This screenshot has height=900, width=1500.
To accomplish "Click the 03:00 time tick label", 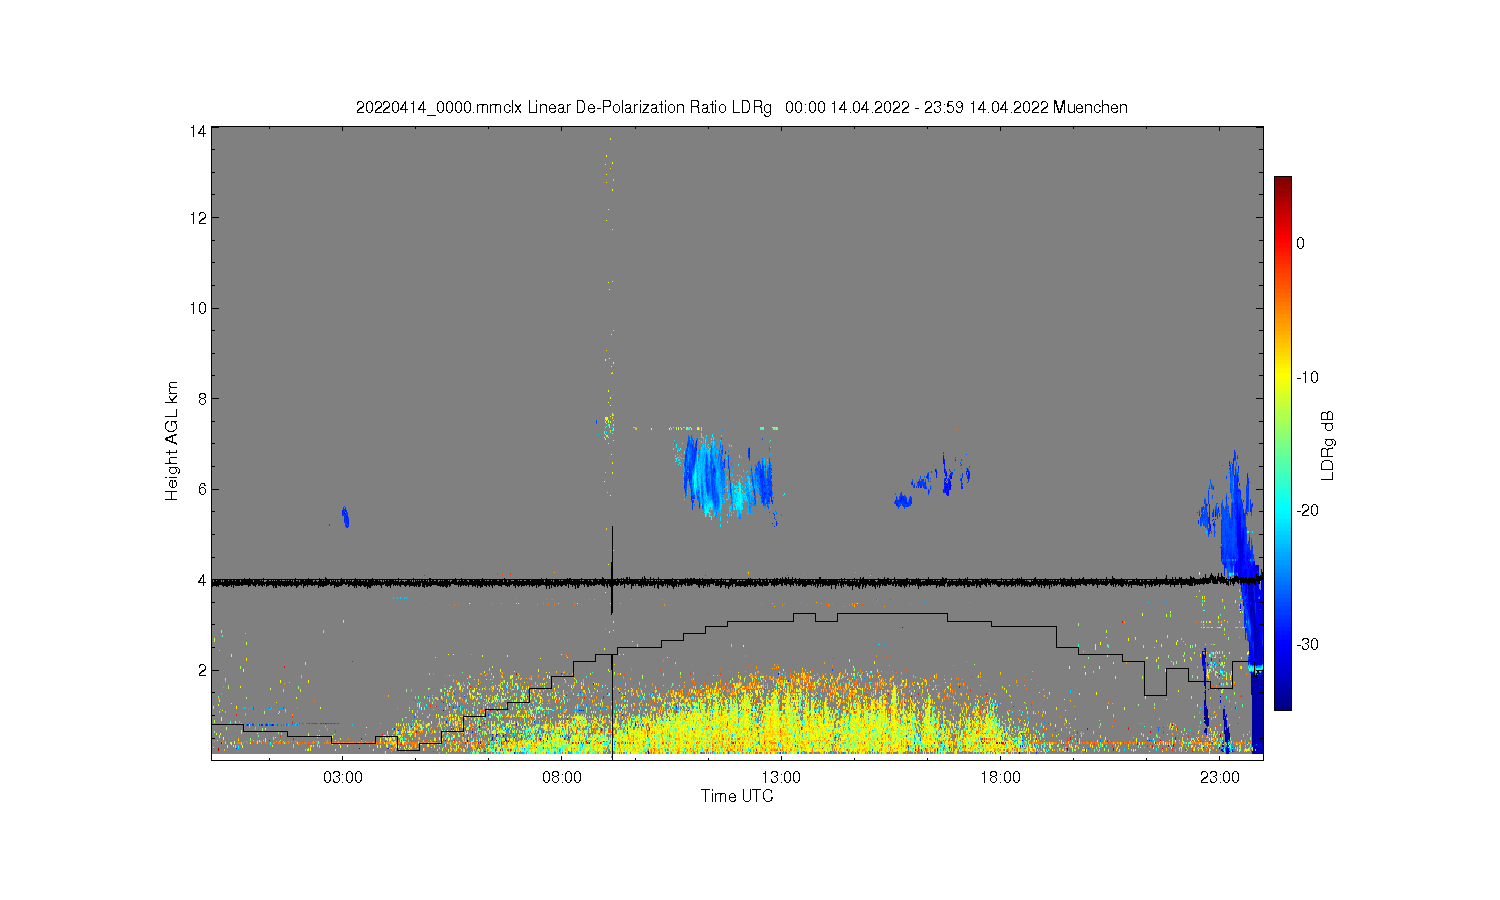I will [x=343, y=778].
